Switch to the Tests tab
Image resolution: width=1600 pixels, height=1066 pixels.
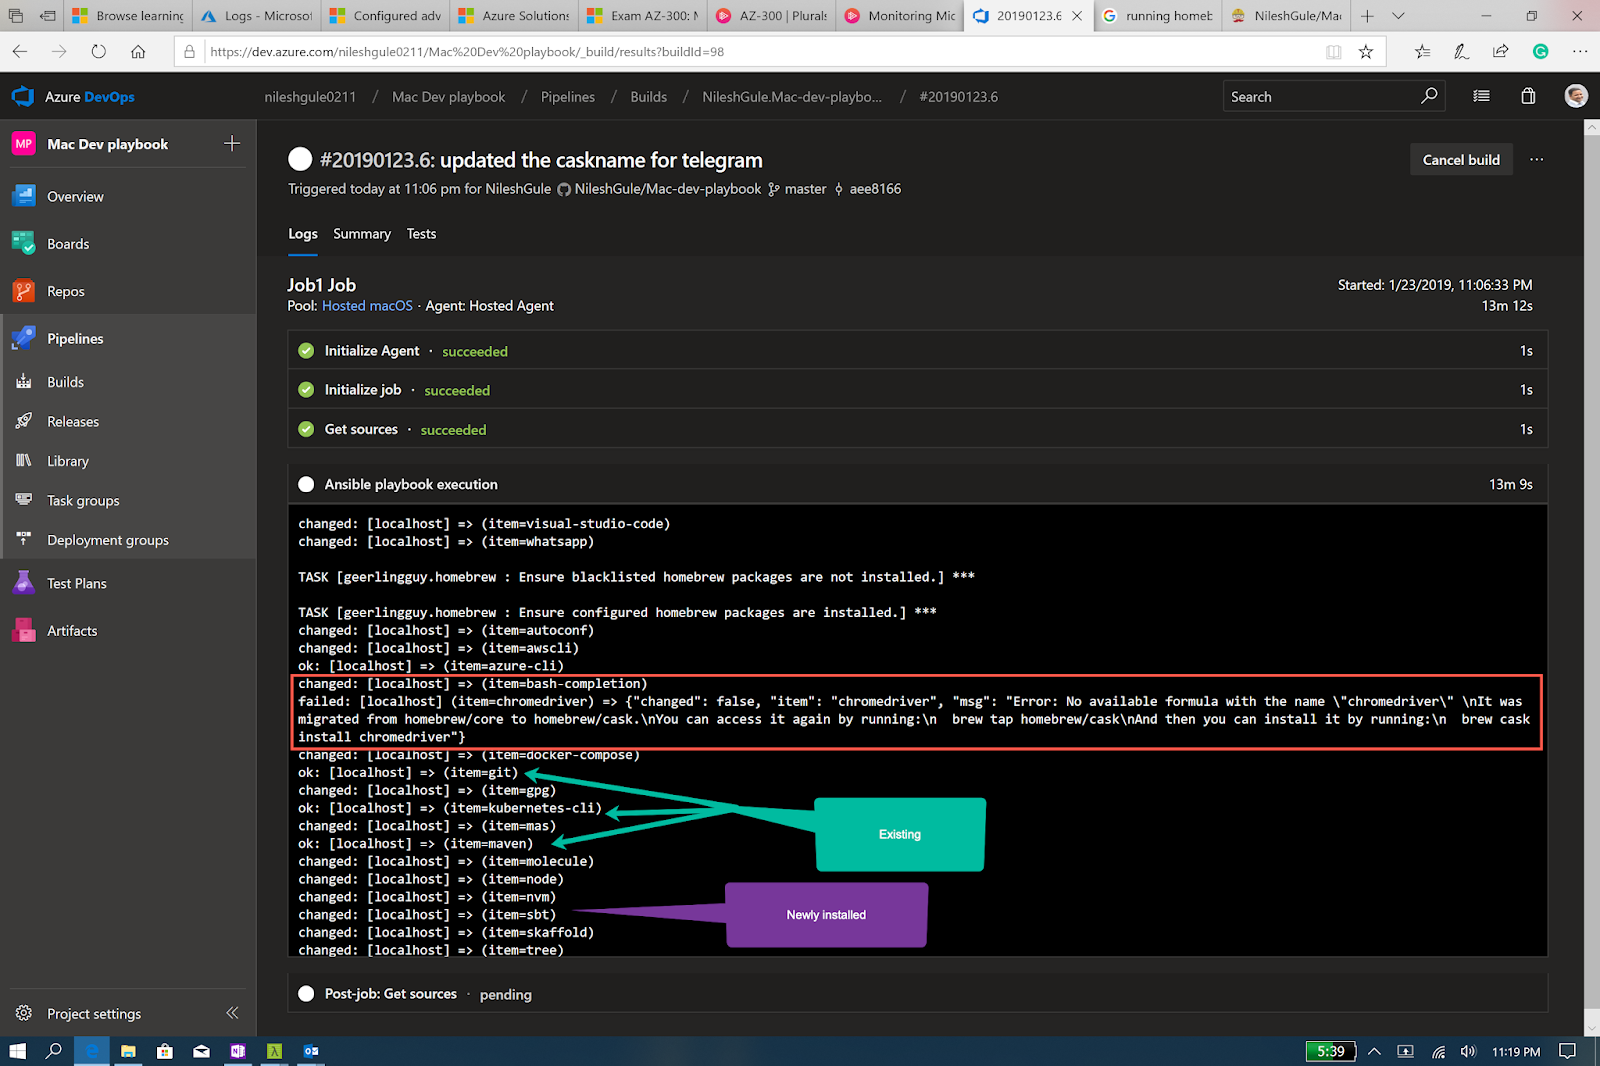(421, 234)
